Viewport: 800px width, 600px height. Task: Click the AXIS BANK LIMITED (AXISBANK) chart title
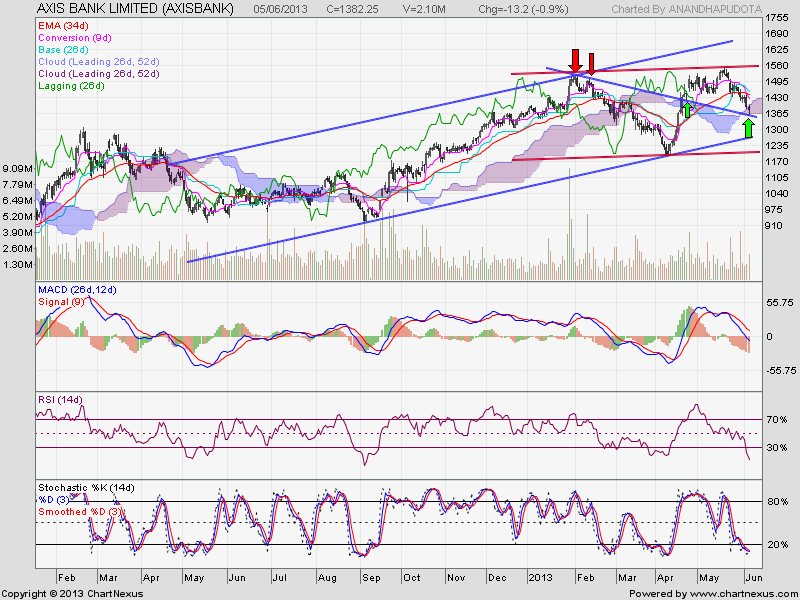(135, 9)
